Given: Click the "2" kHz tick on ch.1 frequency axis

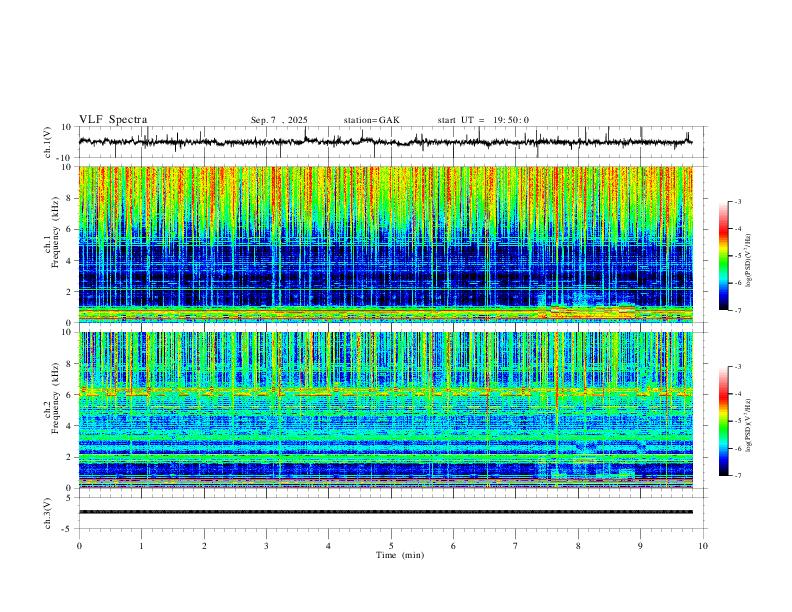Looking at the screenshot, I should point(69,291).
